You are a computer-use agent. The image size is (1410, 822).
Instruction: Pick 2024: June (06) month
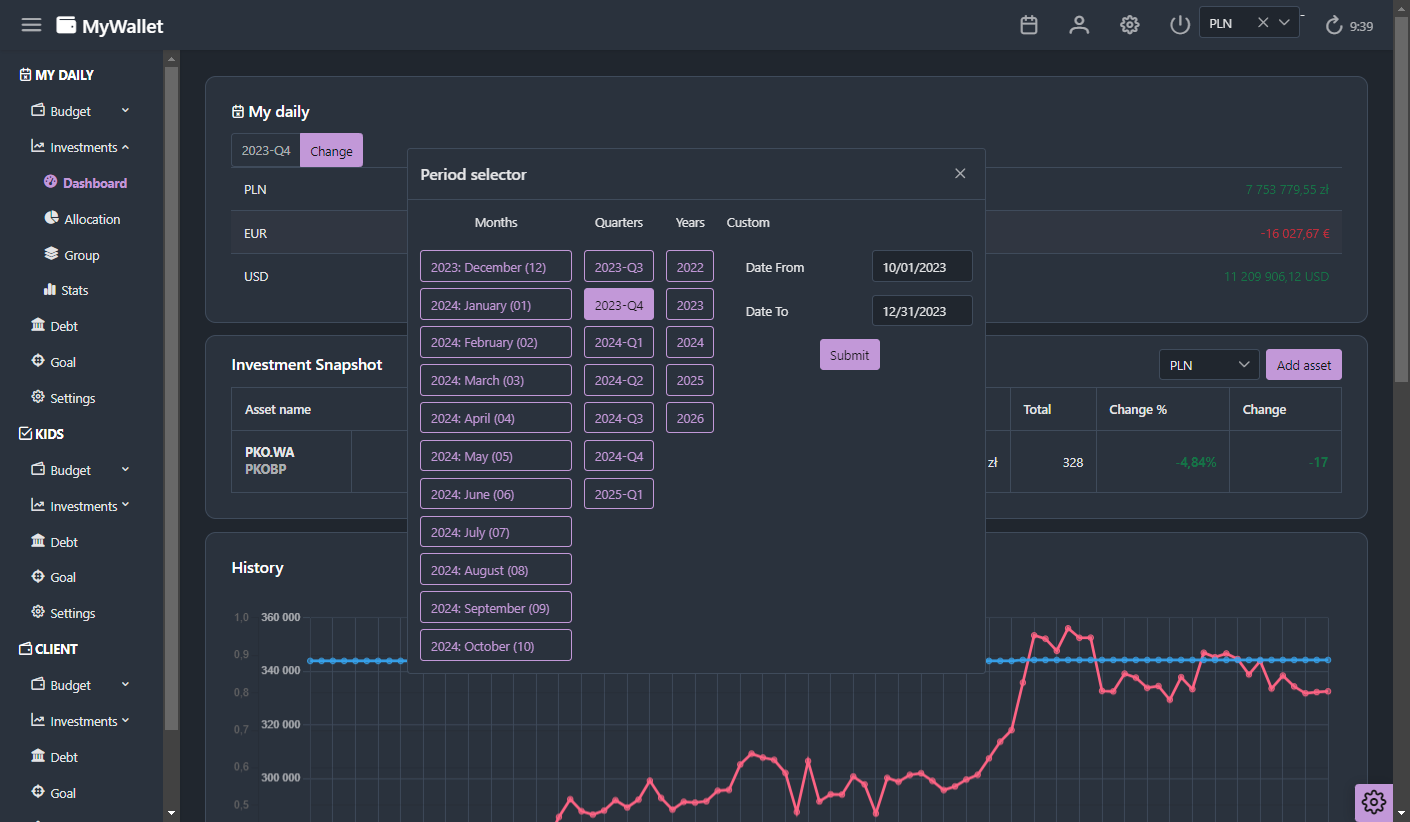point(496,494)
